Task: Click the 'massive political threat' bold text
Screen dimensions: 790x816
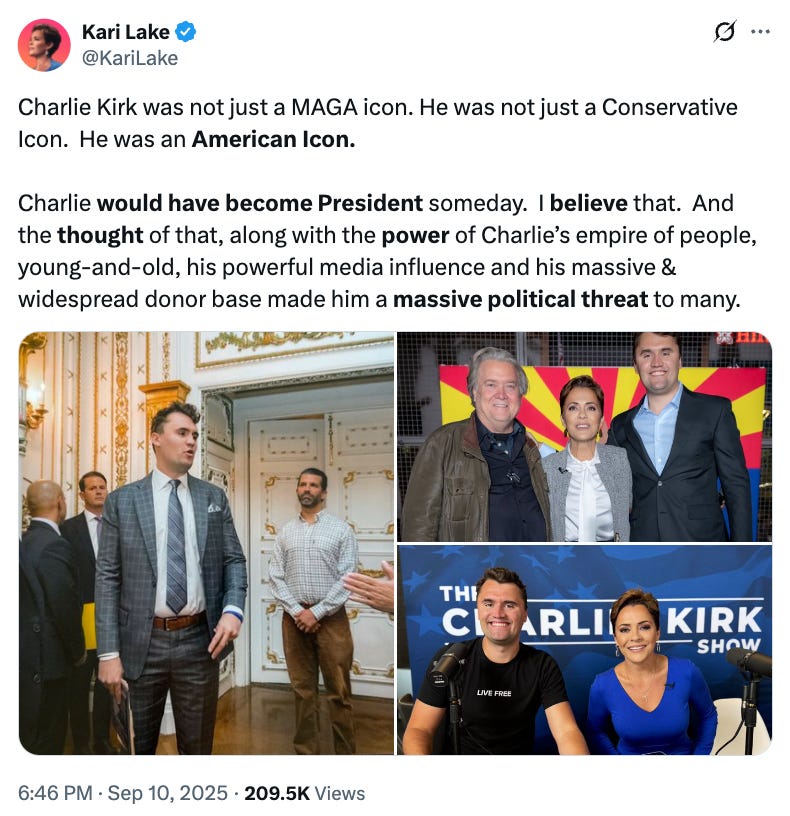Action: pyautogui.click(x=520, y=299)
